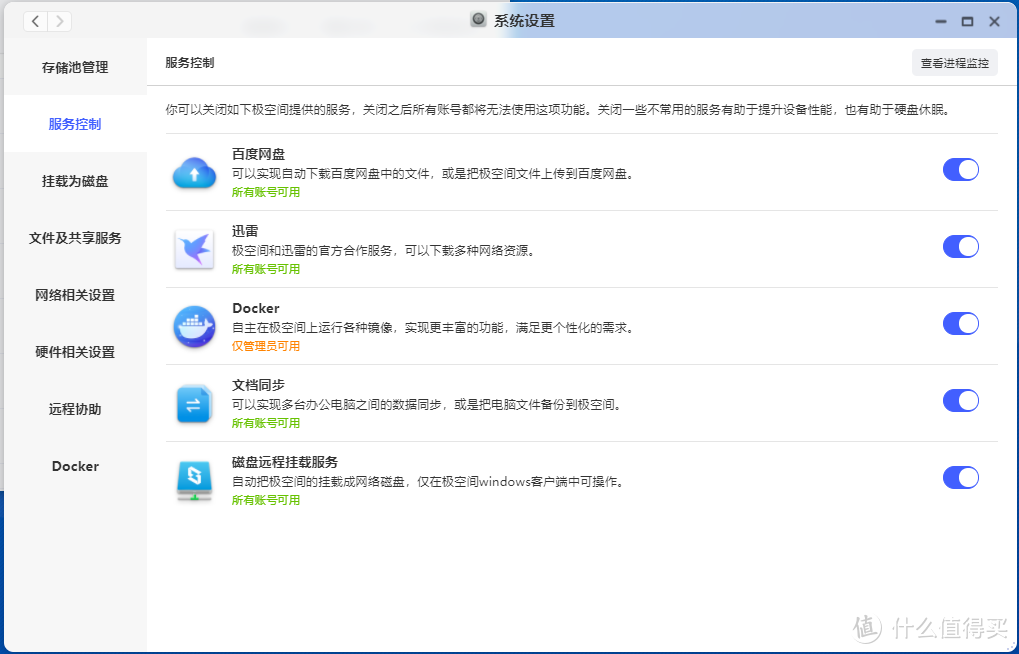1019x654 pixels.
Task: Click the 百度网盘 cloud icon
Action: click(194, 173)
